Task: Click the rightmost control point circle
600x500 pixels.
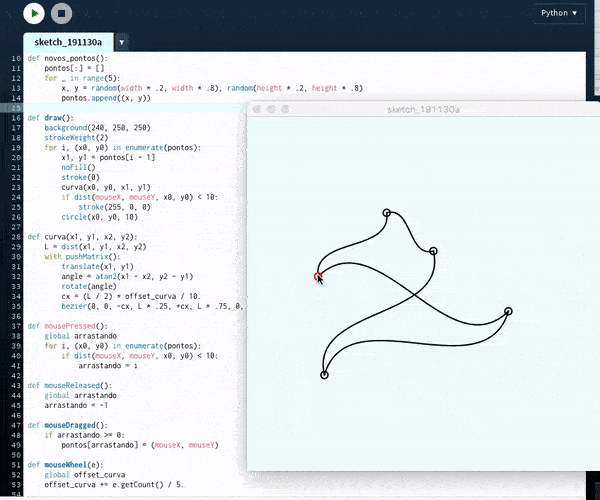Action: click(508, 312)
